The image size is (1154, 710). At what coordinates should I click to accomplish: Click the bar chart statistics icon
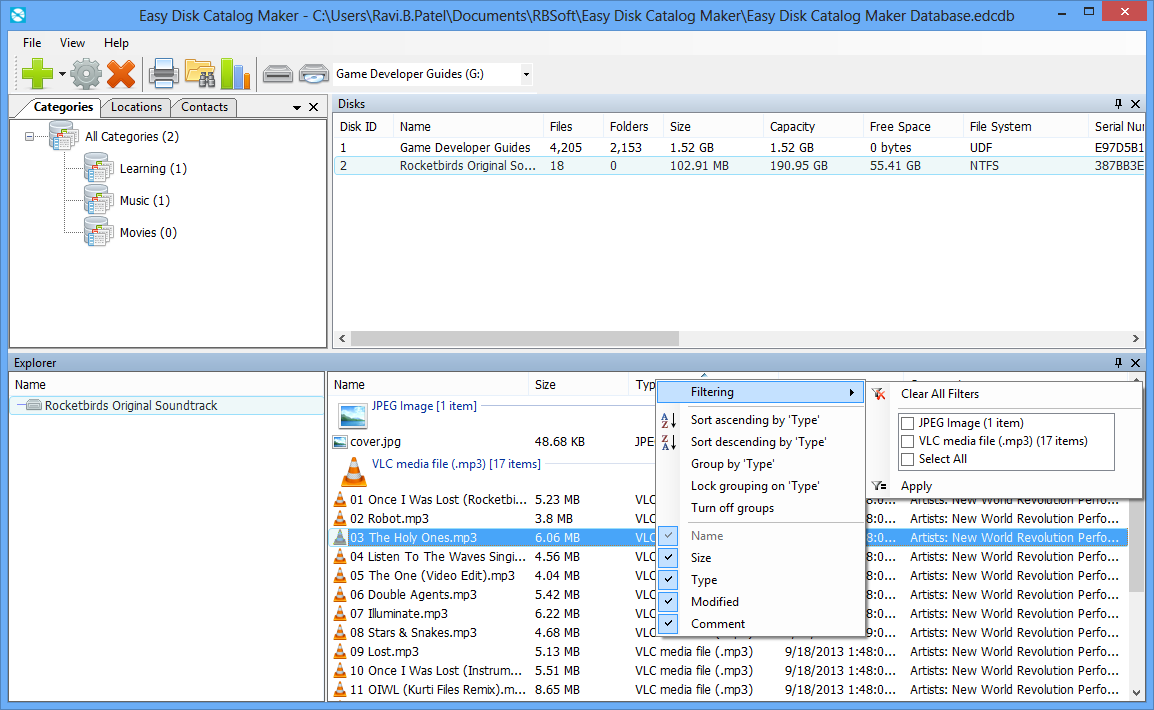pyautogui.click(x=236, y=74)
